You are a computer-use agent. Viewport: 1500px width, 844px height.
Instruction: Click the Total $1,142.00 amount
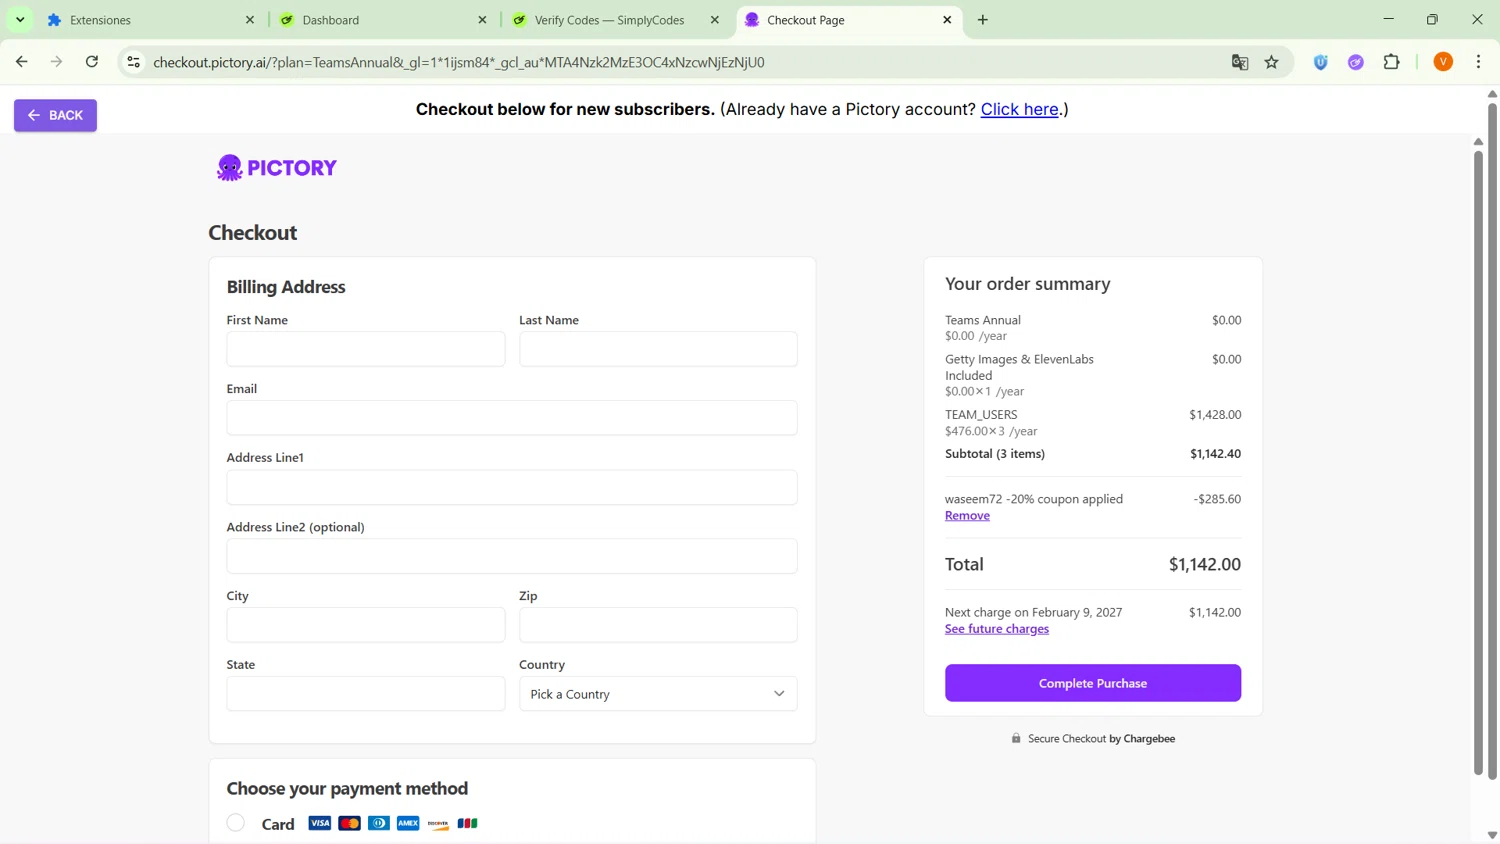pyautogui.click(x=1205, y=564)
